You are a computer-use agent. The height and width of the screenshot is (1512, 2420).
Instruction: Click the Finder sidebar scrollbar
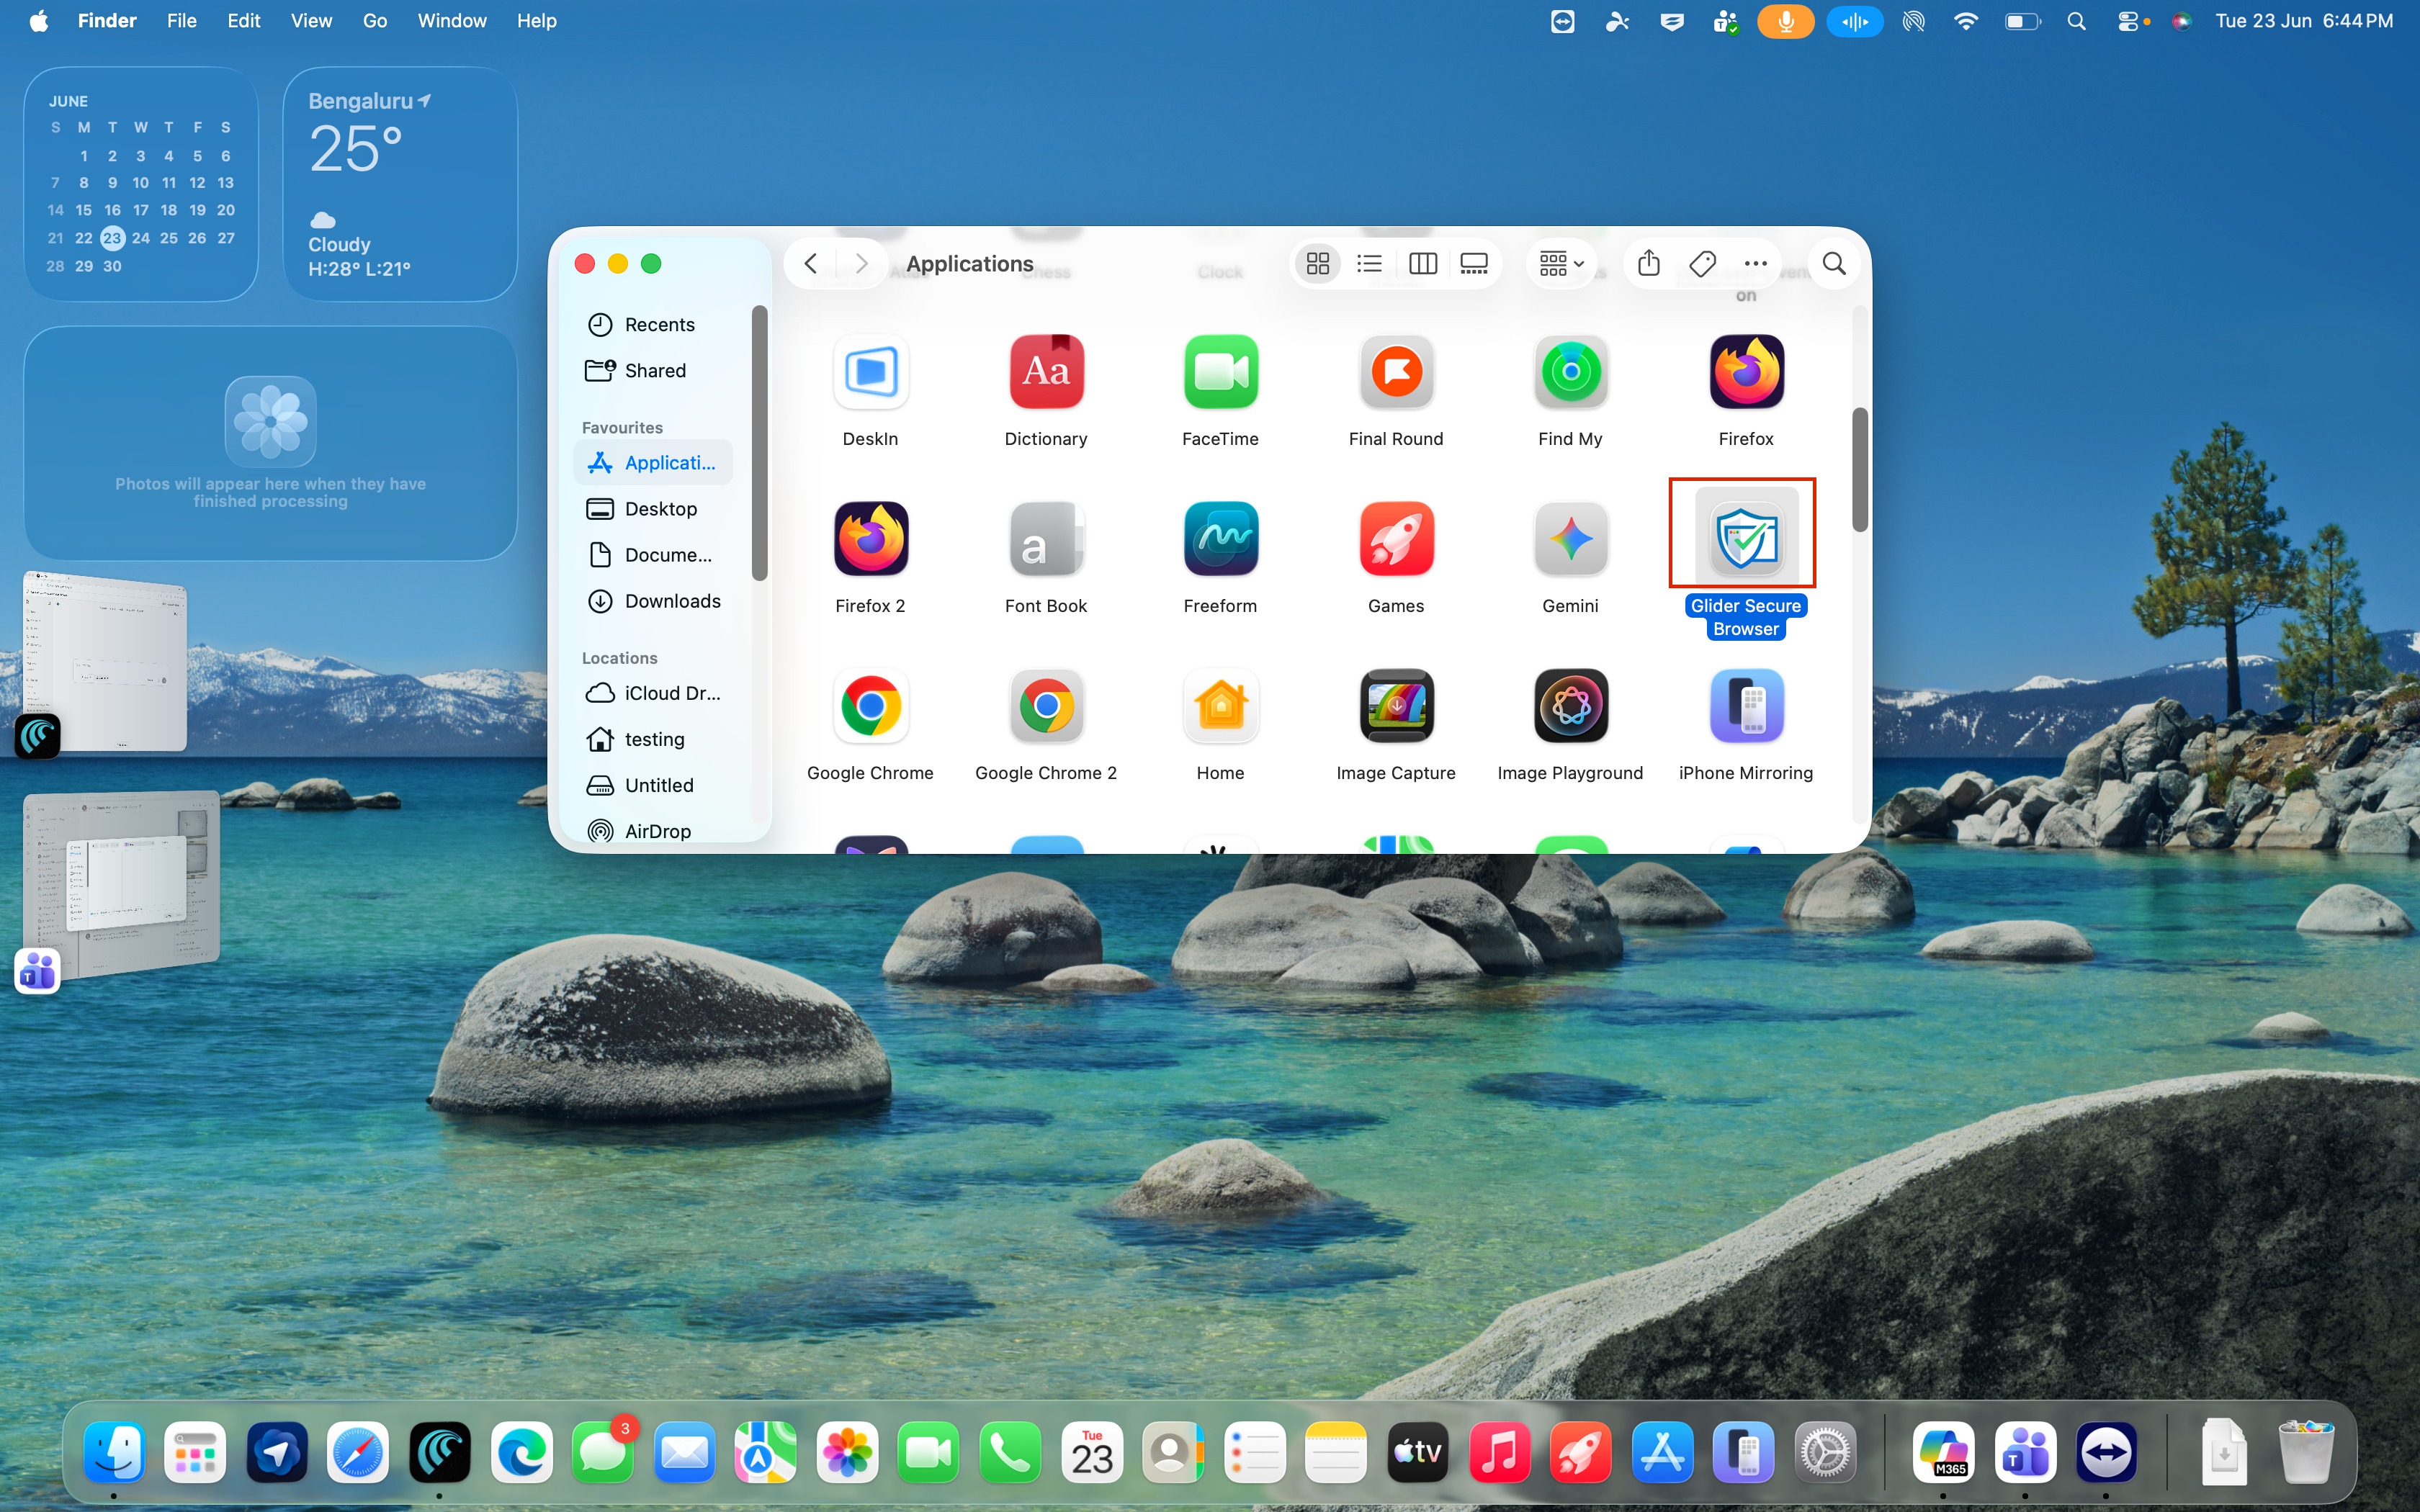(x=760, y=443)
